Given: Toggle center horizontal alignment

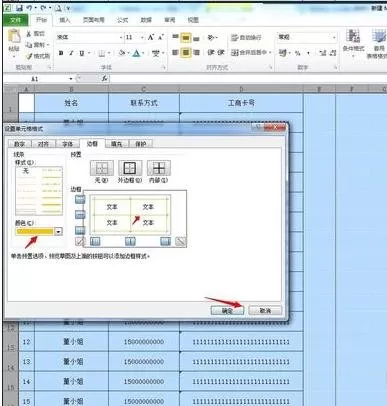Looking at the screenshot, I should pos(186,53).
